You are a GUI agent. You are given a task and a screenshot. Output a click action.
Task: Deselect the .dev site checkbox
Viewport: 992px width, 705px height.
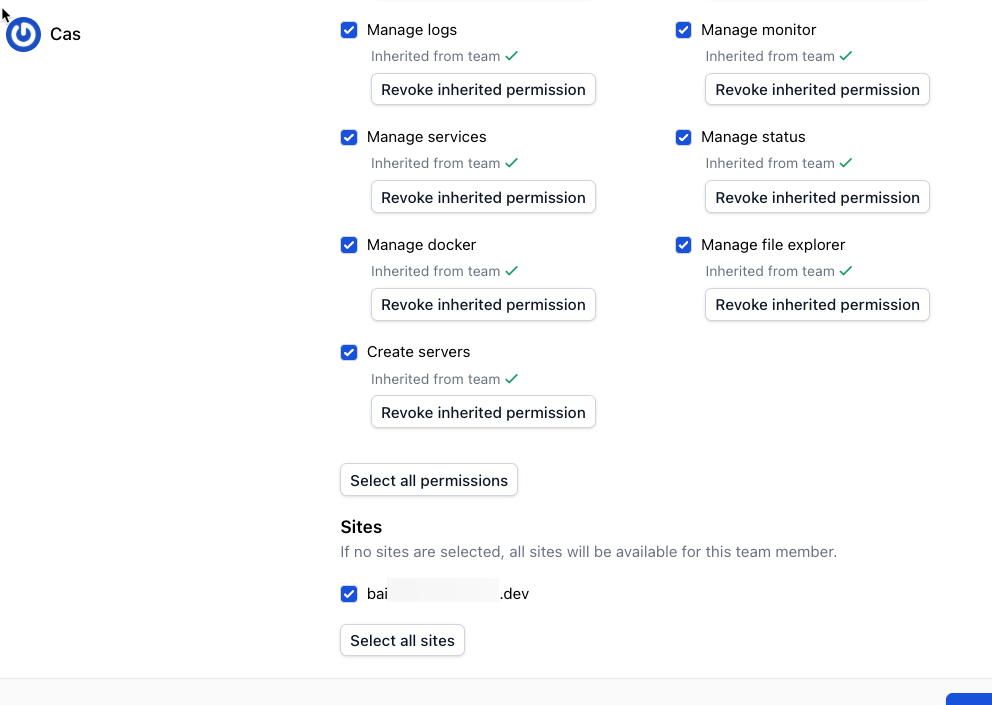click(349, 594)
